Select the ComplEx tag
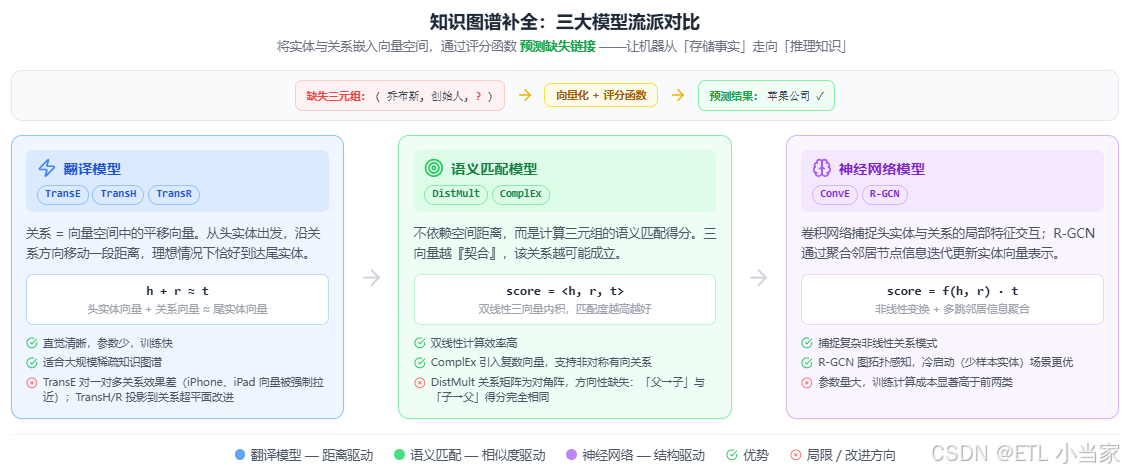 tap(521, 194)
